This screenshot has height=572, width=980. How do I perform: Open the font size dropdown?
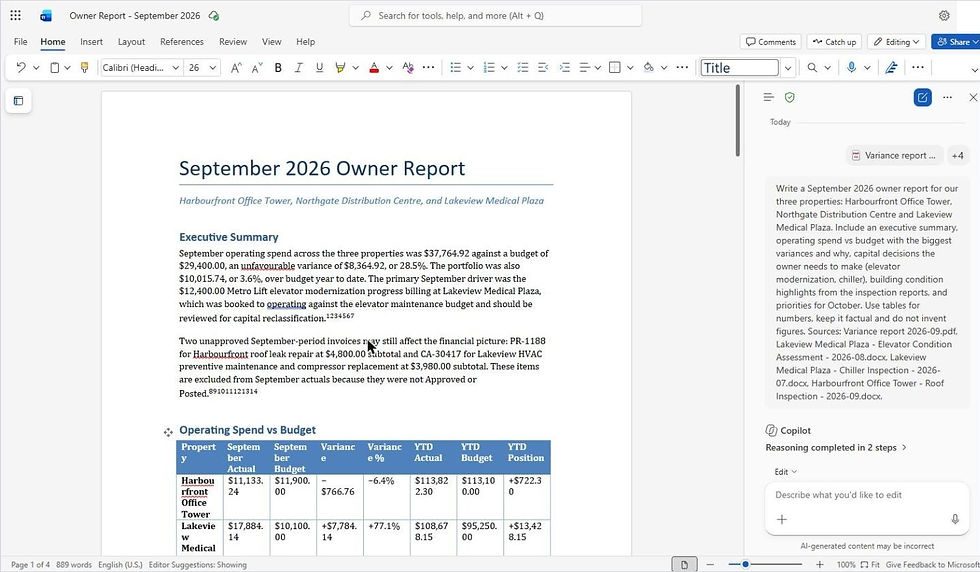click(212, 68)
